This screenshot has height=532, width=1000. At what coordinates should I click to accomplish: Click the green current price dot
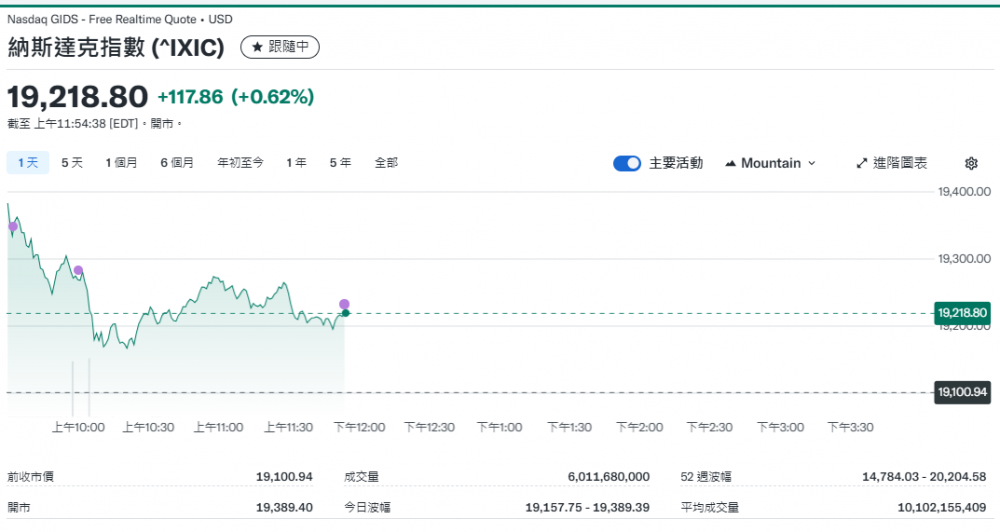pos(345,314)
